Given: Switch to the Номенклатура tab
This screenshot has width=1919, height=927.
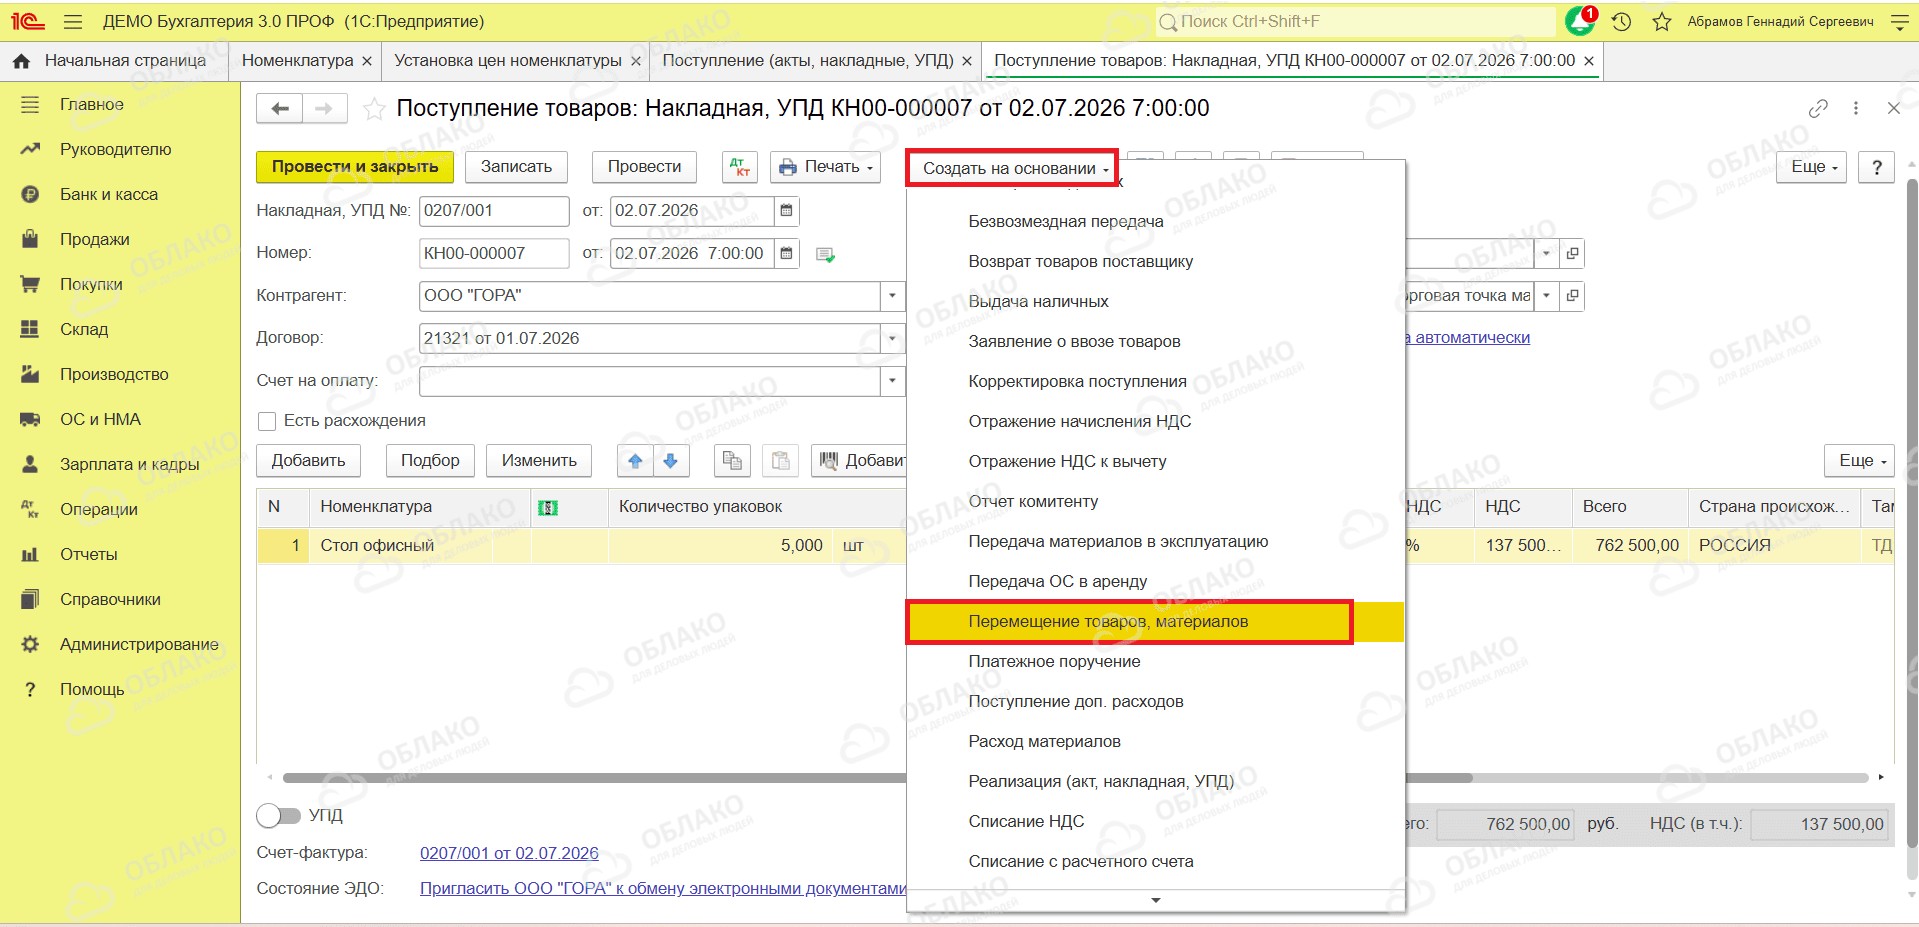Looking at the screenshot, I should pos(298,61).
